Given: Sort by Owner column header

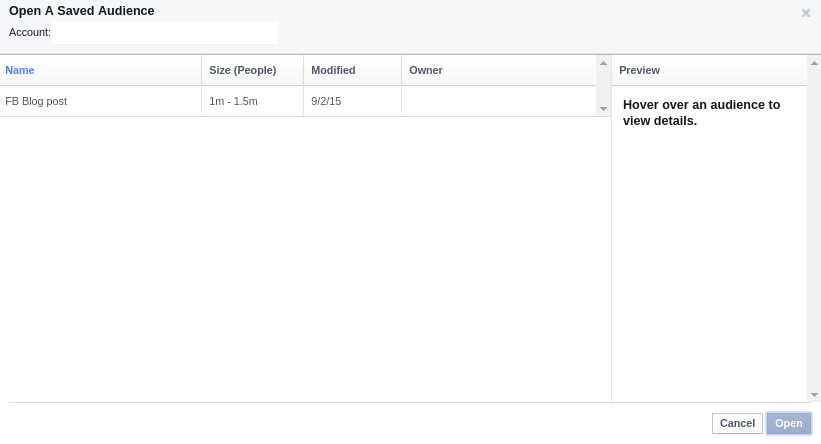Looking at the screenshot, I should pyautogui.click(x=426, y=70).
